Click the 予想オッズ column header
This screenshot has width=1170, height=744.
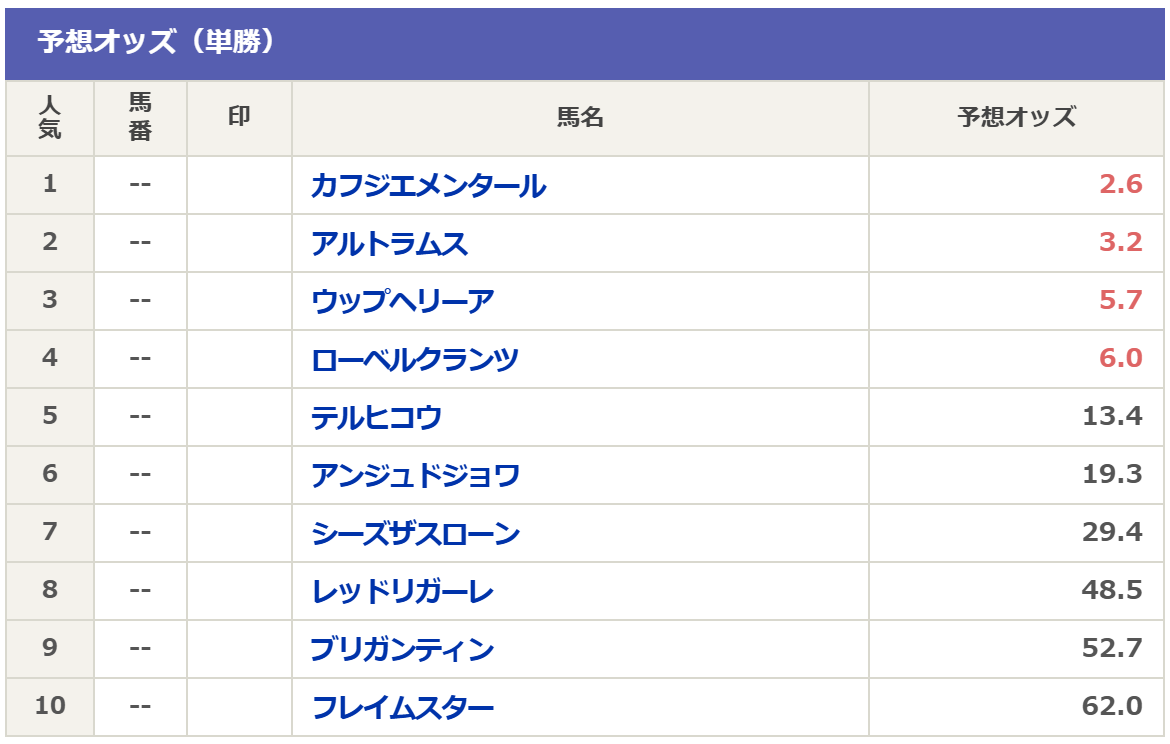coord(1016,118)
